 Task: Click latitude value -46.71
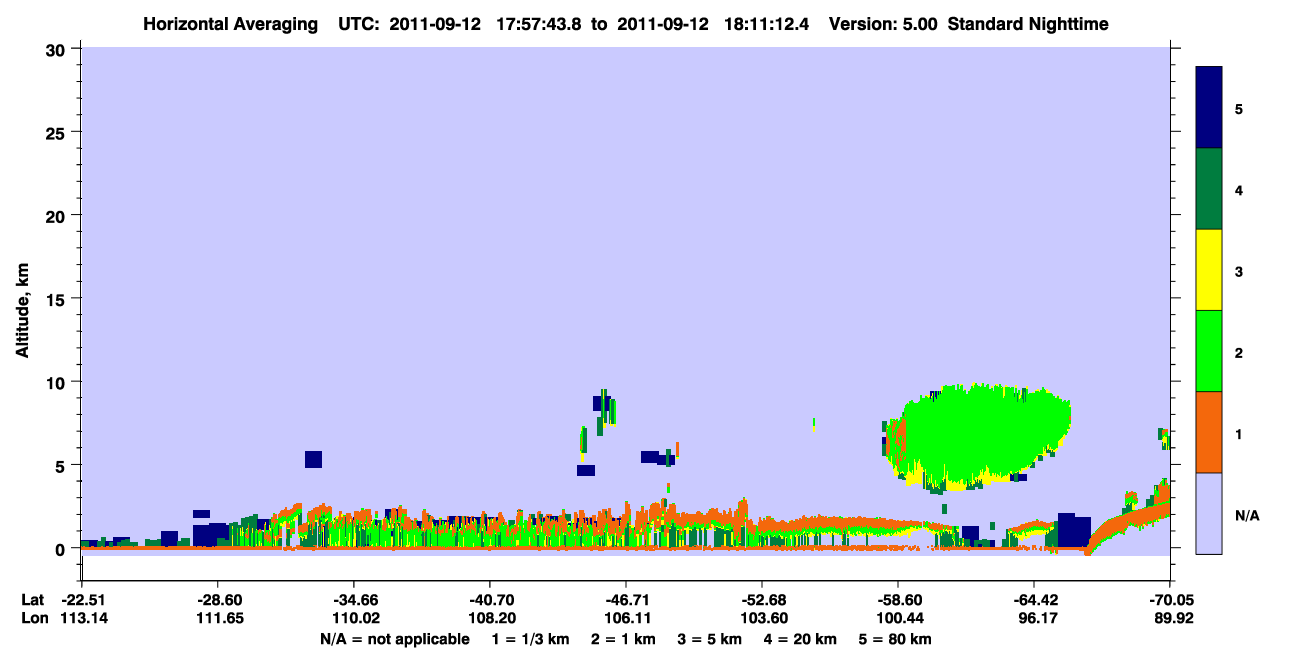625,600
